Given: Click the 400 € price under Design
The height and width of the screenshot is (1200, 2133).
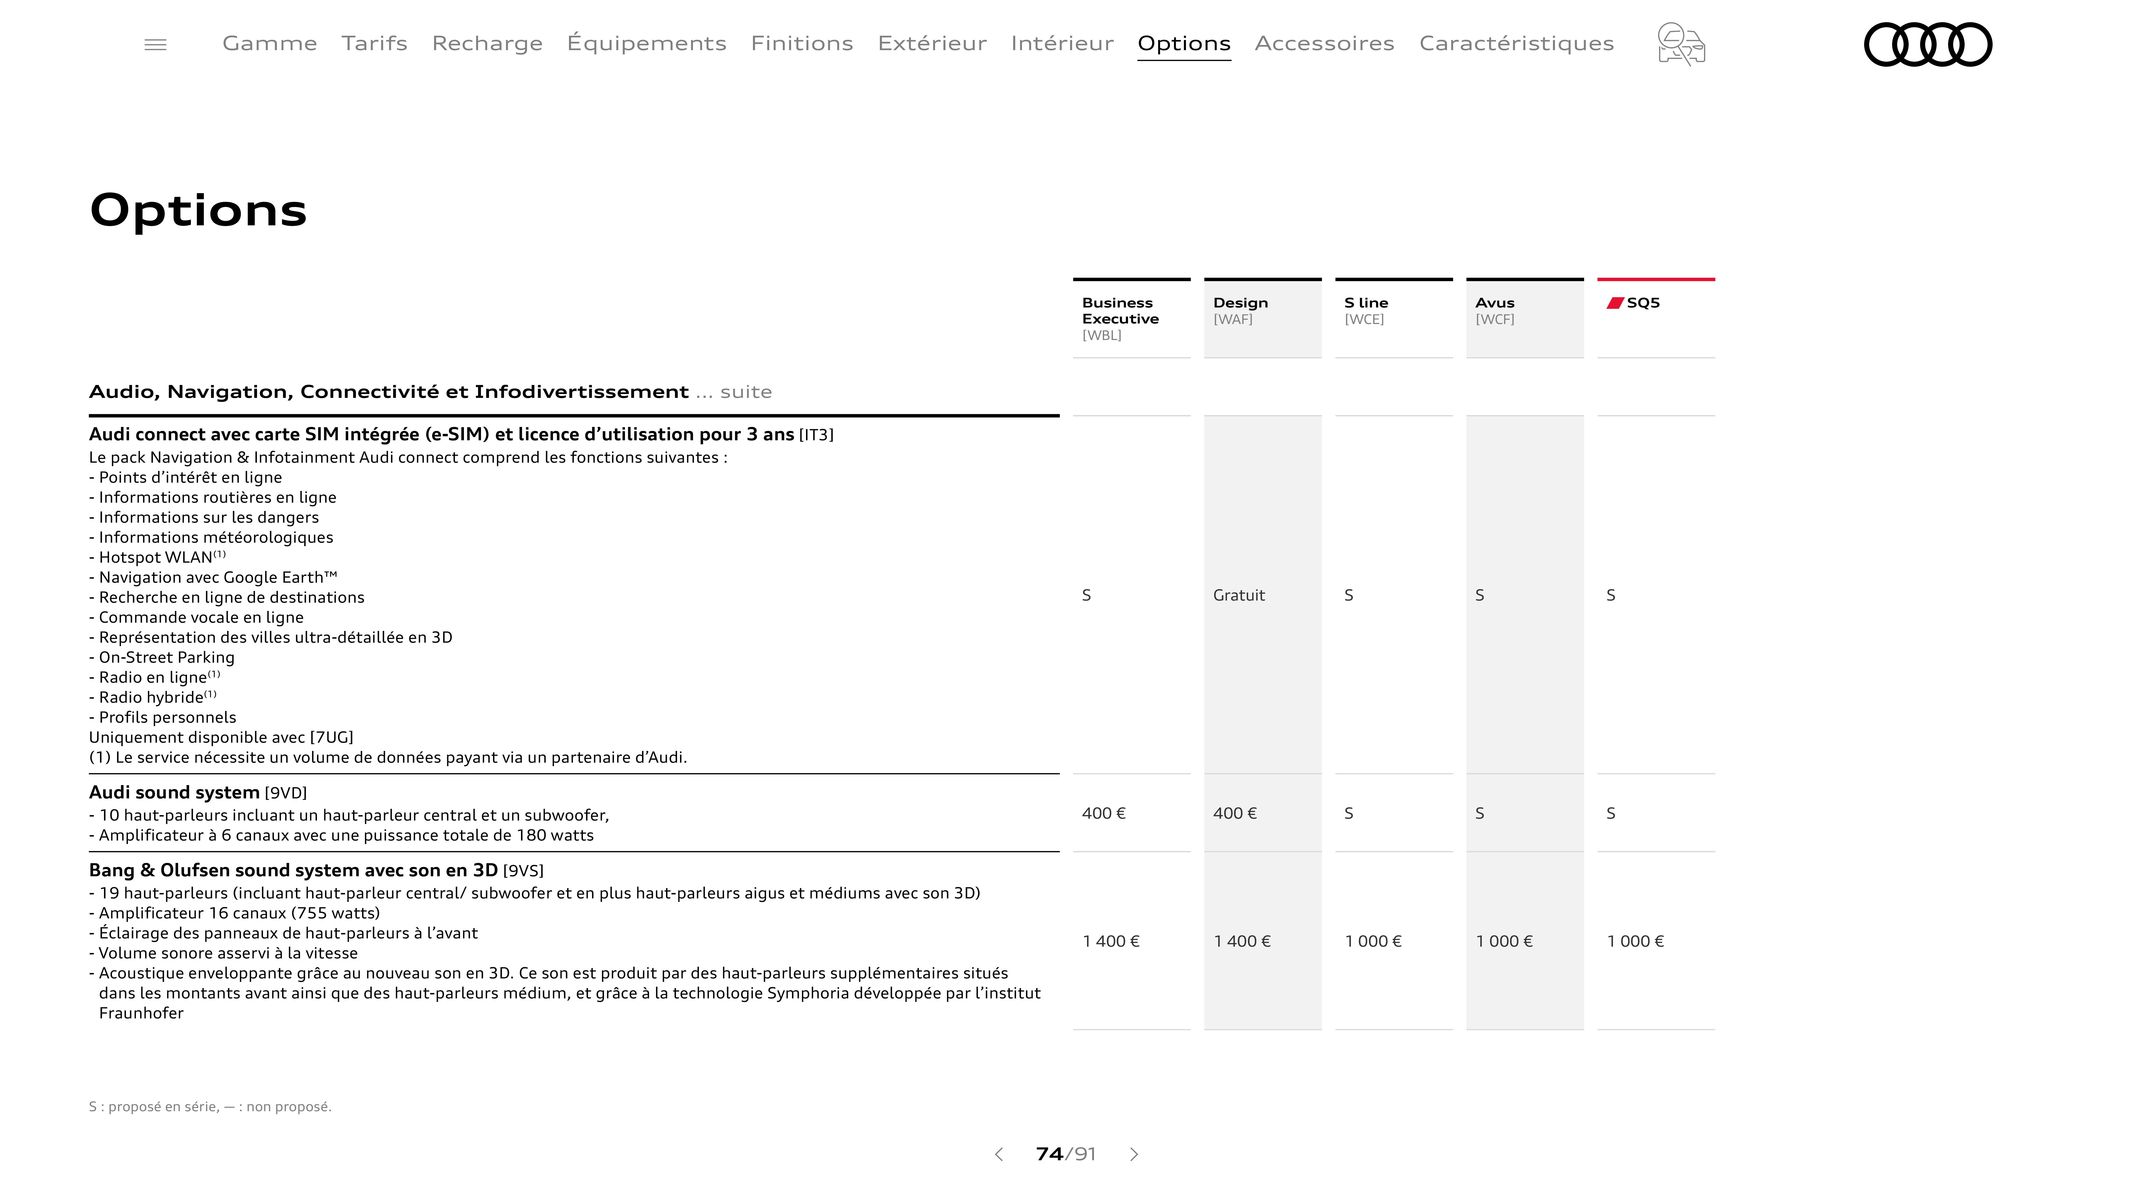Looking at the screenshot, I should pyautogui.click(x=1235, y=813).
